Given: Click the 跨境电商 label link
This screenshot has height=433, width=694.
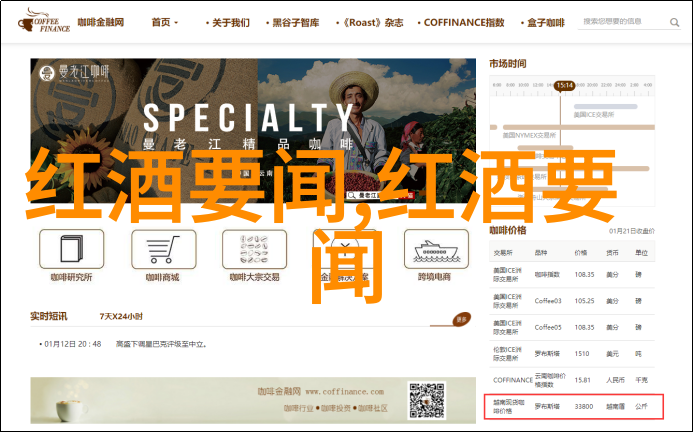Looking at the screenshot, I should click(434, 278).
